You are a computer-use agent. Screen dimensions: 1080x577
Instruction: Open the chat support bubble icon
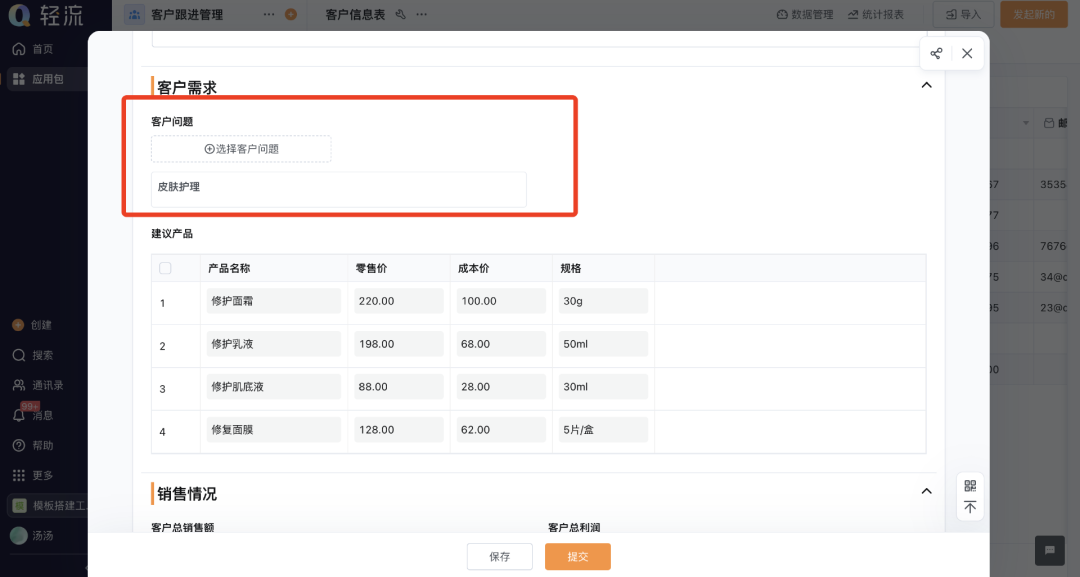1048,550
